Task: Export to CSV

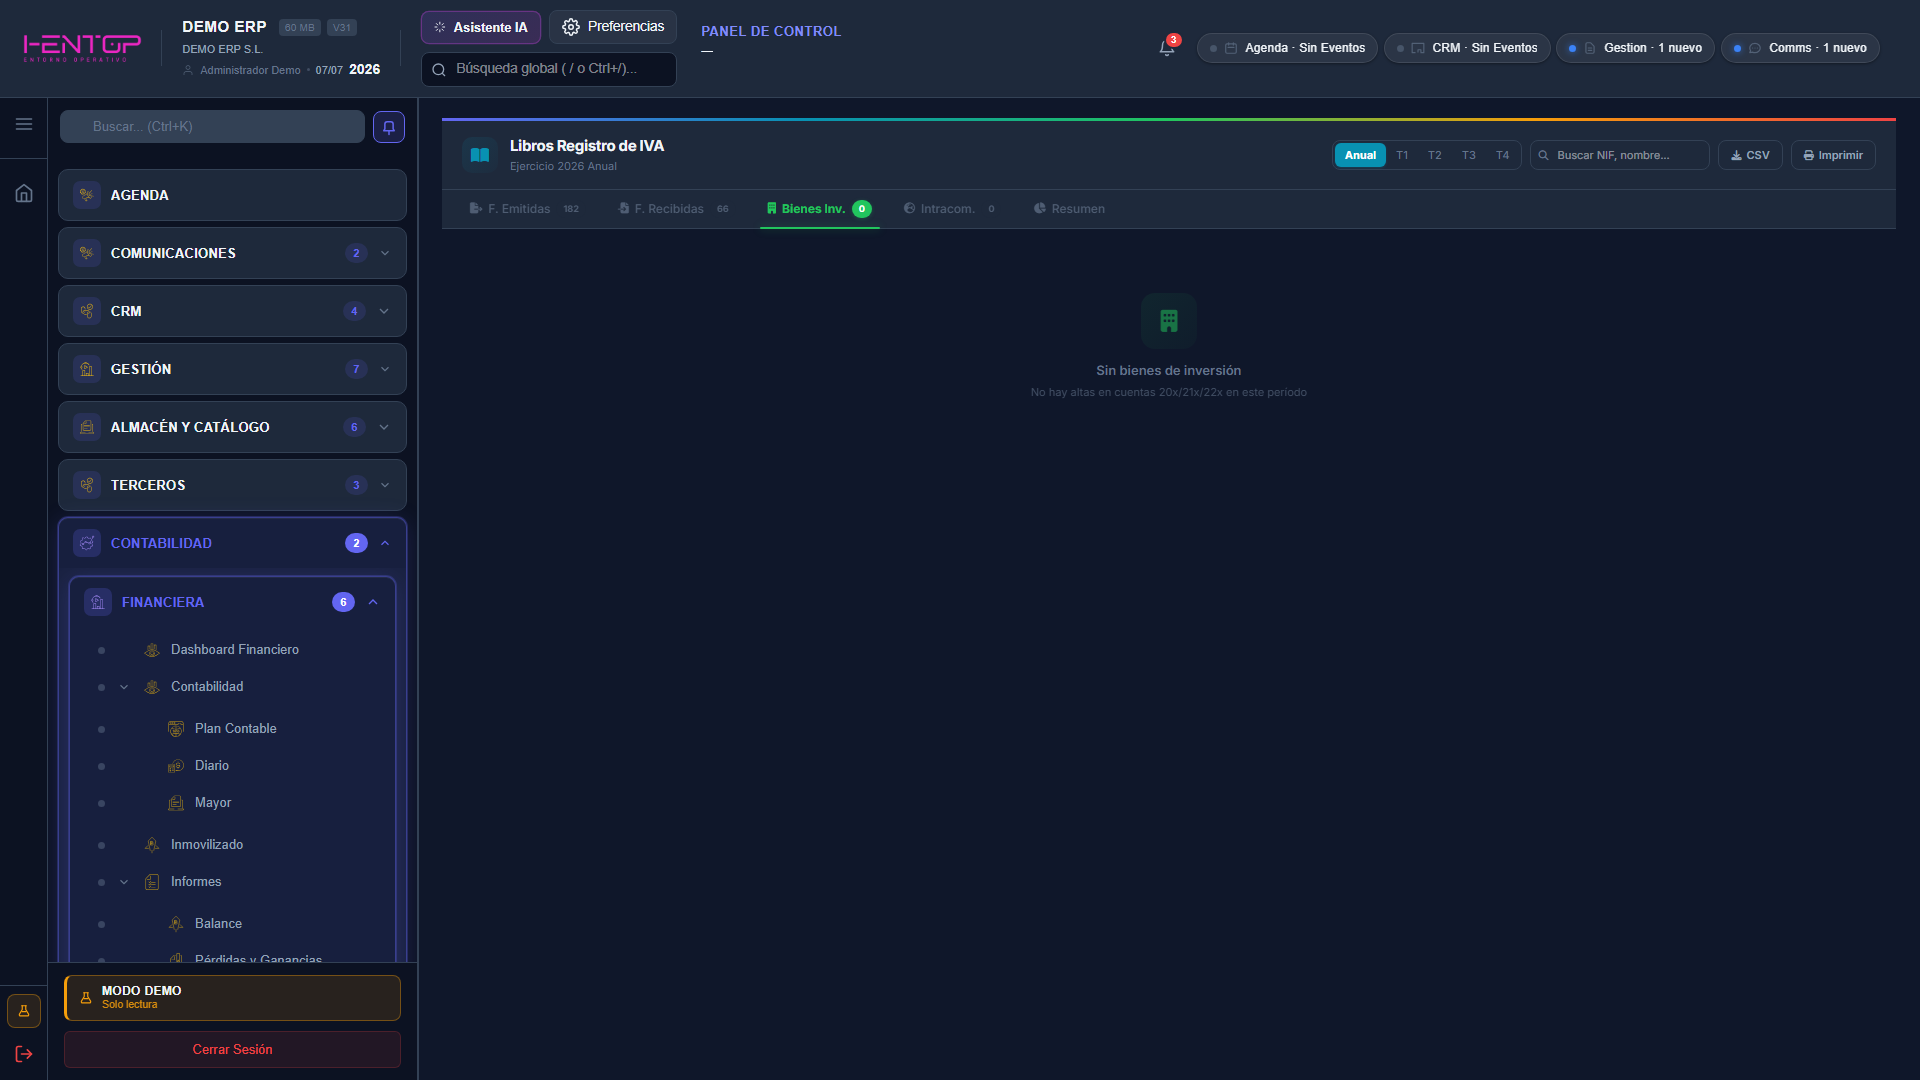Action: click(x=1750, y=155)
